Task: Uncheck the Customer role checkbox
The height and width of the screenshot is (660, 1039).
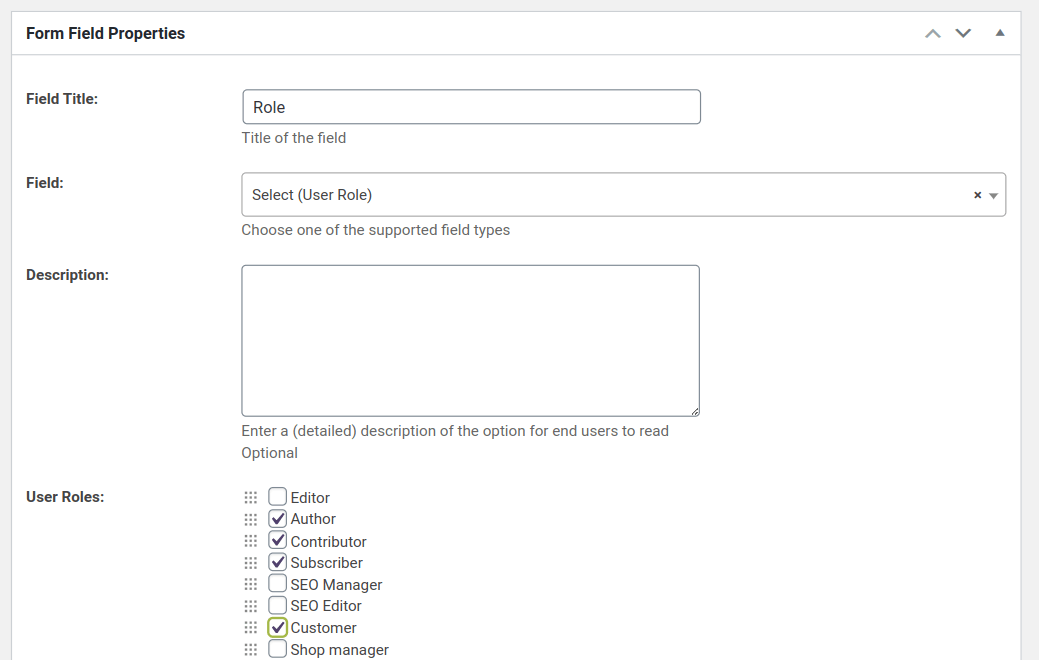Action: (278, 627)
